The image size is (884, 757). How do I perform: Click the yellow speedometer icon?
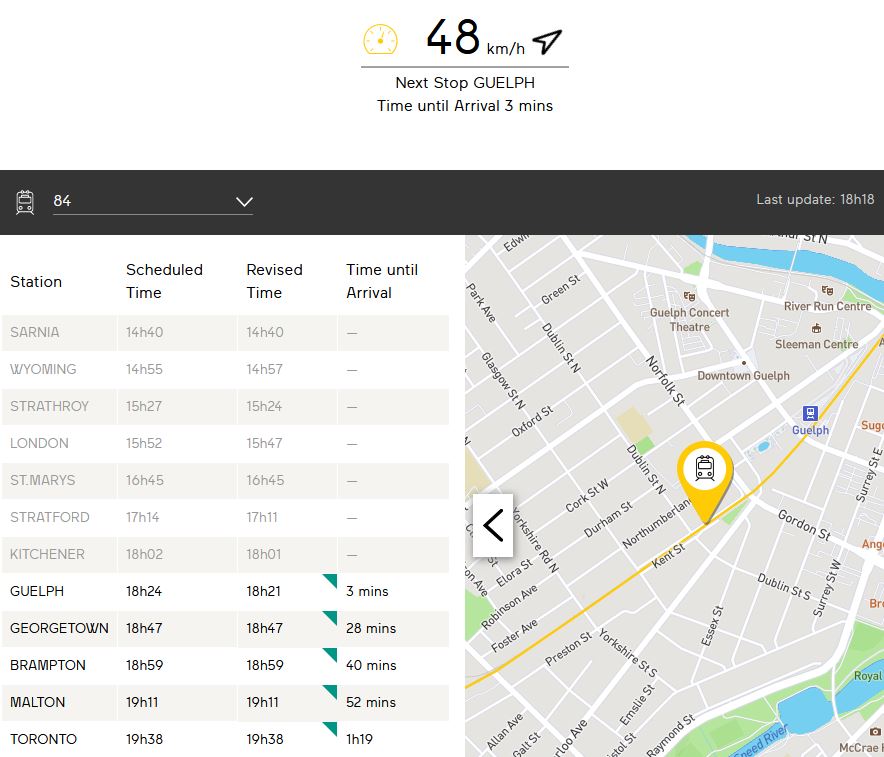tap(380, 39)
